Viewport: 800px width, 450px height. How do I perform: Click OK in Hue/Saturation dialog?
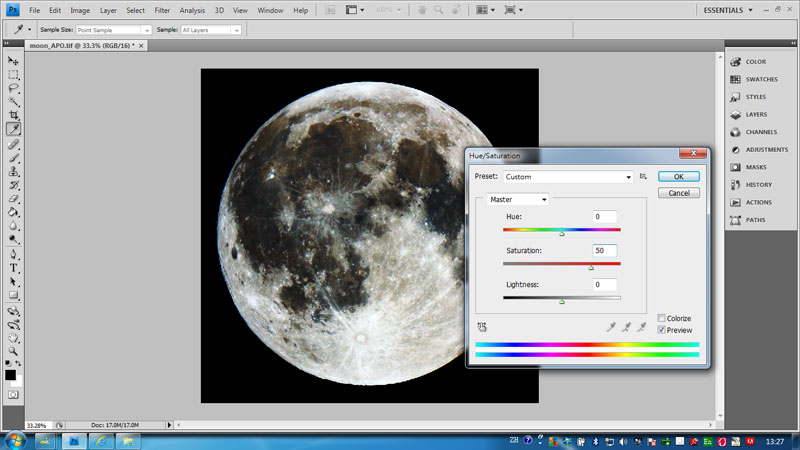[x=678, y=176]
